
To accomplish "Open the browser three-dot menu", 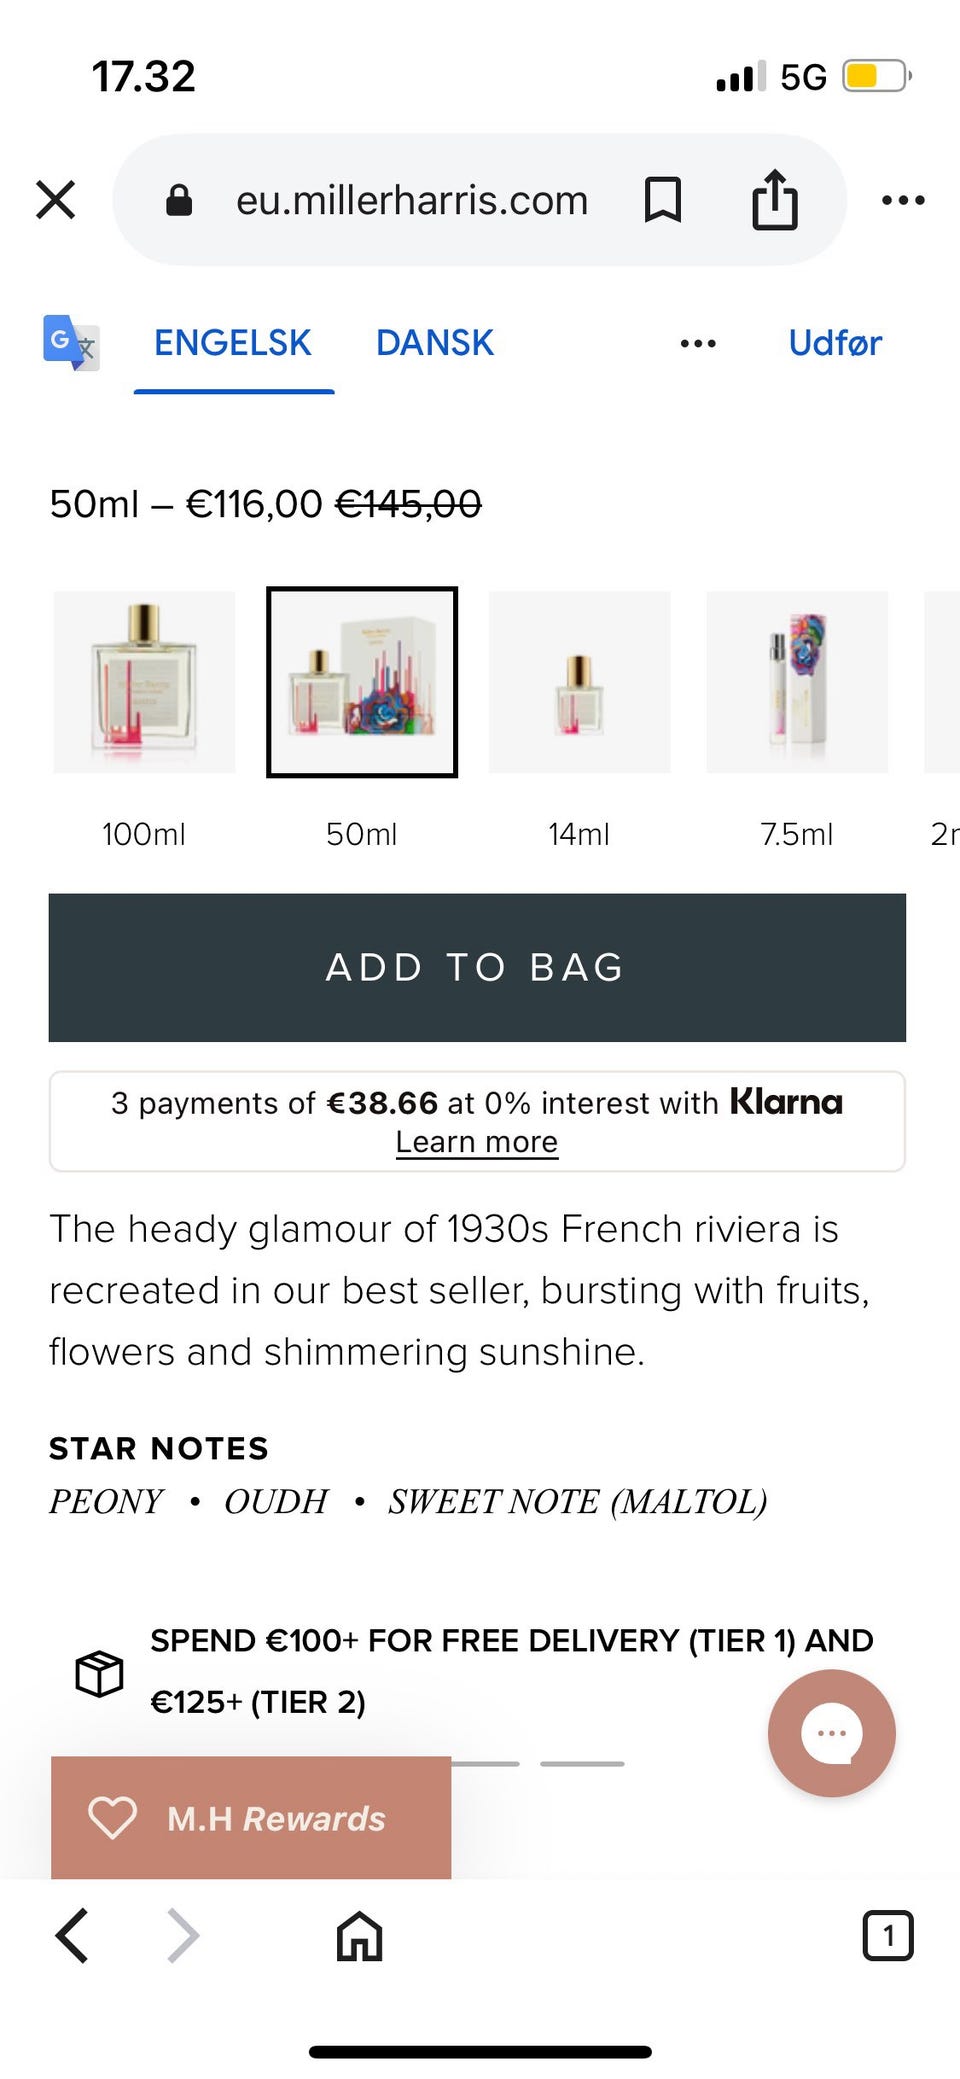I will tap(903, 200).
